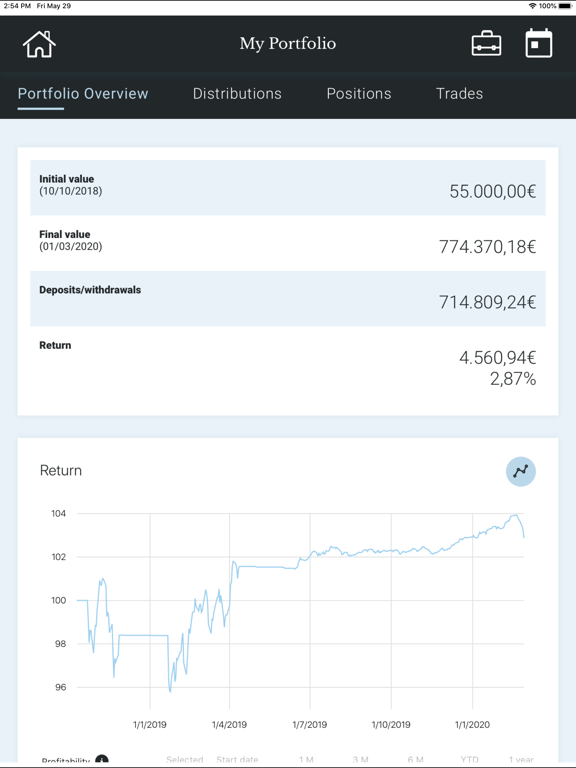Viewport: 576px width, 768px height.
Task: Switch to the Positions tab
Action: [359, 94]
